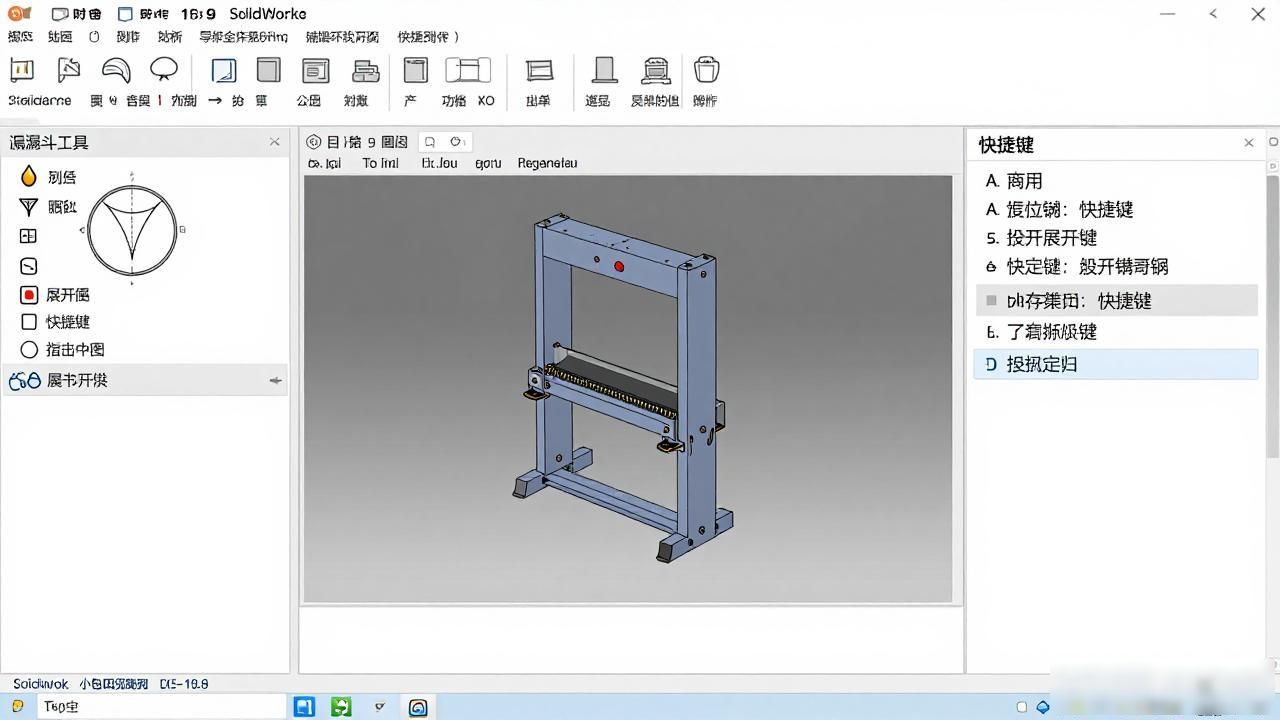Open the 公图 drawing sheet icon

point(316,71)
